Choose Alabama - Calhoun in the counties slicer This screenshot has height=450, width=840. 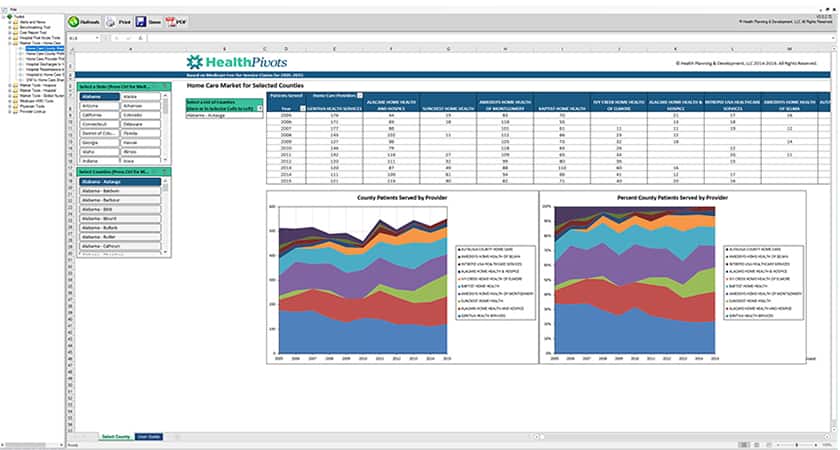coord(120,246)
